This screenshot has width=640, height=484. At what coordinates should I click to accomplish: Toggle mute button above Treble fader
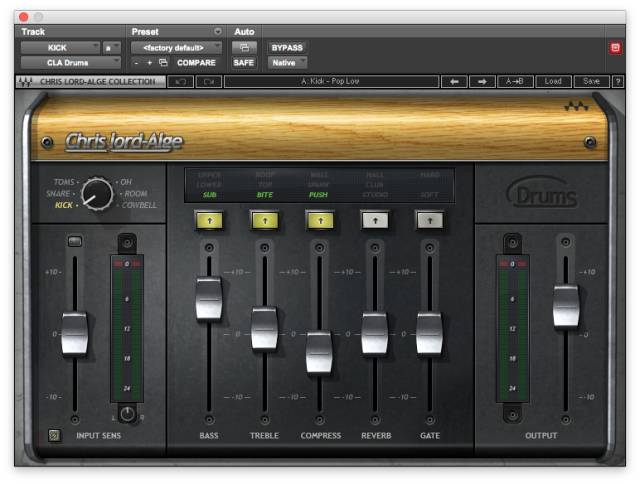point(264,248)
